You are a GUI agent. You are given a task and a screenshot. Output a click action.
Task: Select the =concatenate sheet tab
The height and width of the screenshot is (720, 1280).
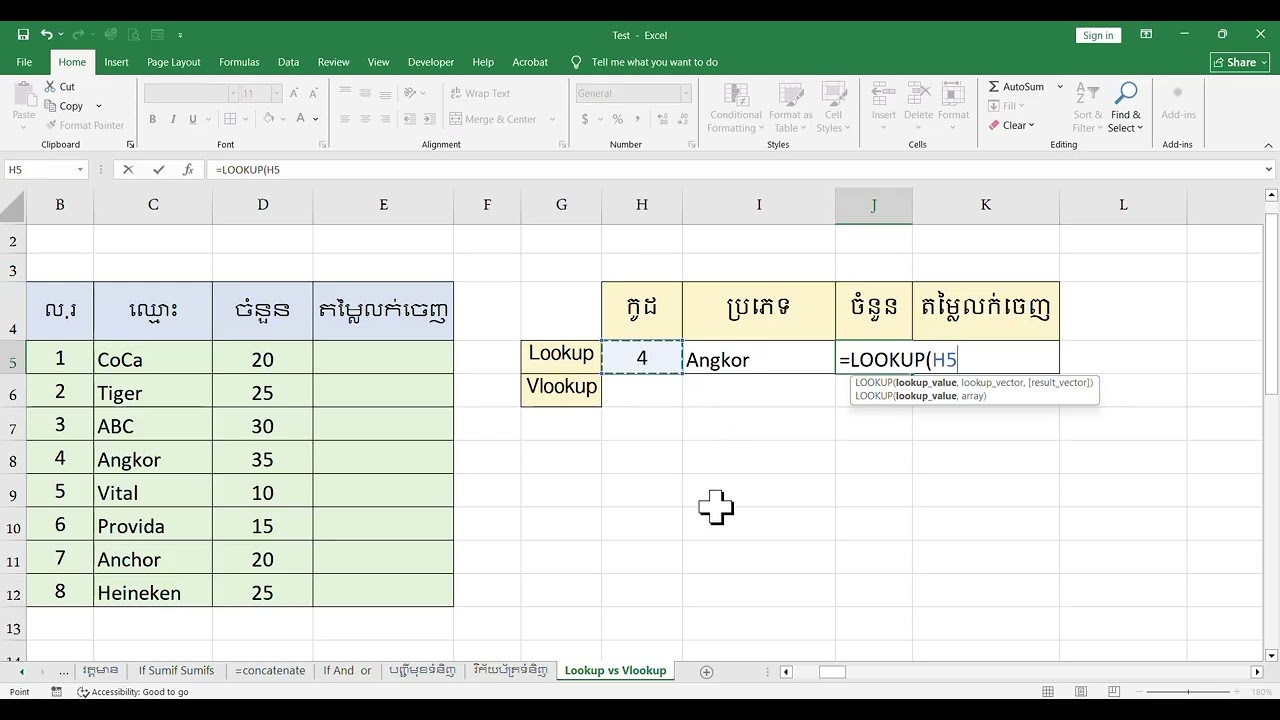(270, 671)
